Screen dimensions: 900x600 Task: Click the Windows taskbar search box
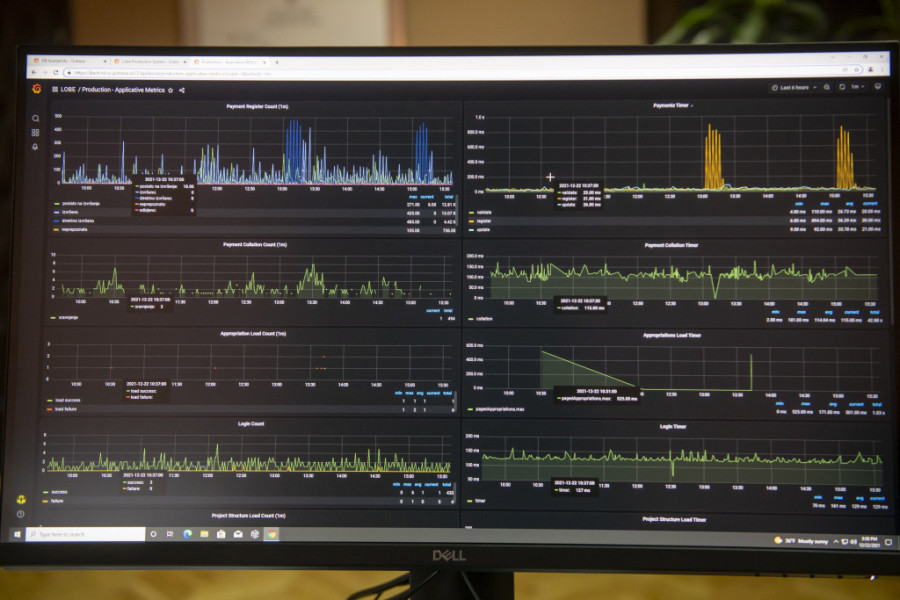pyautogui.click(x=90, y=535)
